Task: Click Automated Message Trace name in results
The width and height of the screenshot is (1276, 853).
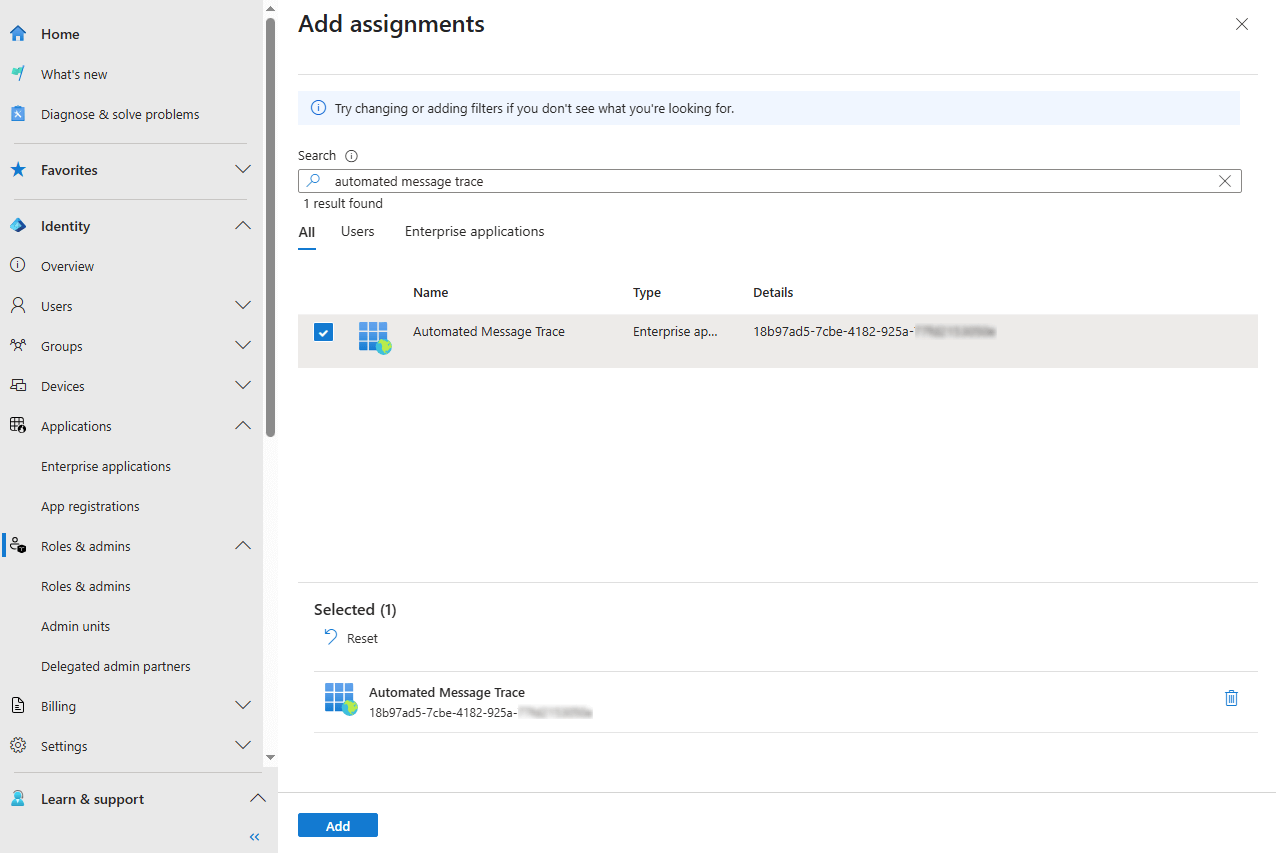Action: [x=489, y=332]
